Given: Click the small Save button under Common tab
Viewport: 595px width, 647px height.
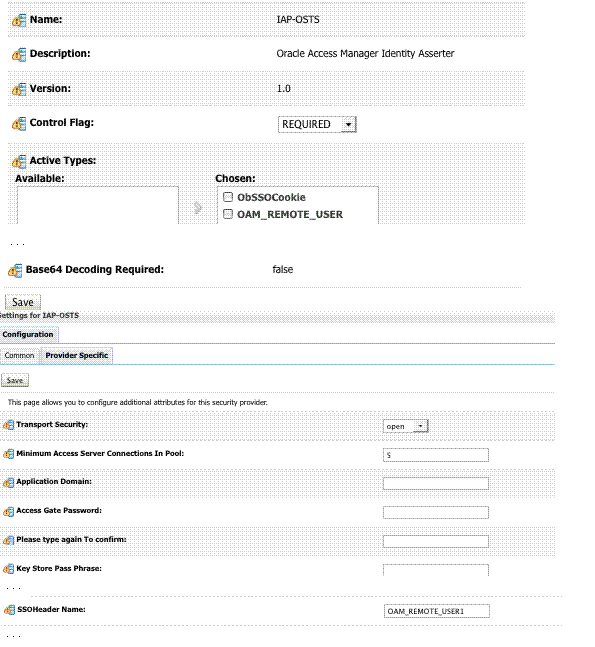Looking at the screenshot, I should [x=15, y=380].
